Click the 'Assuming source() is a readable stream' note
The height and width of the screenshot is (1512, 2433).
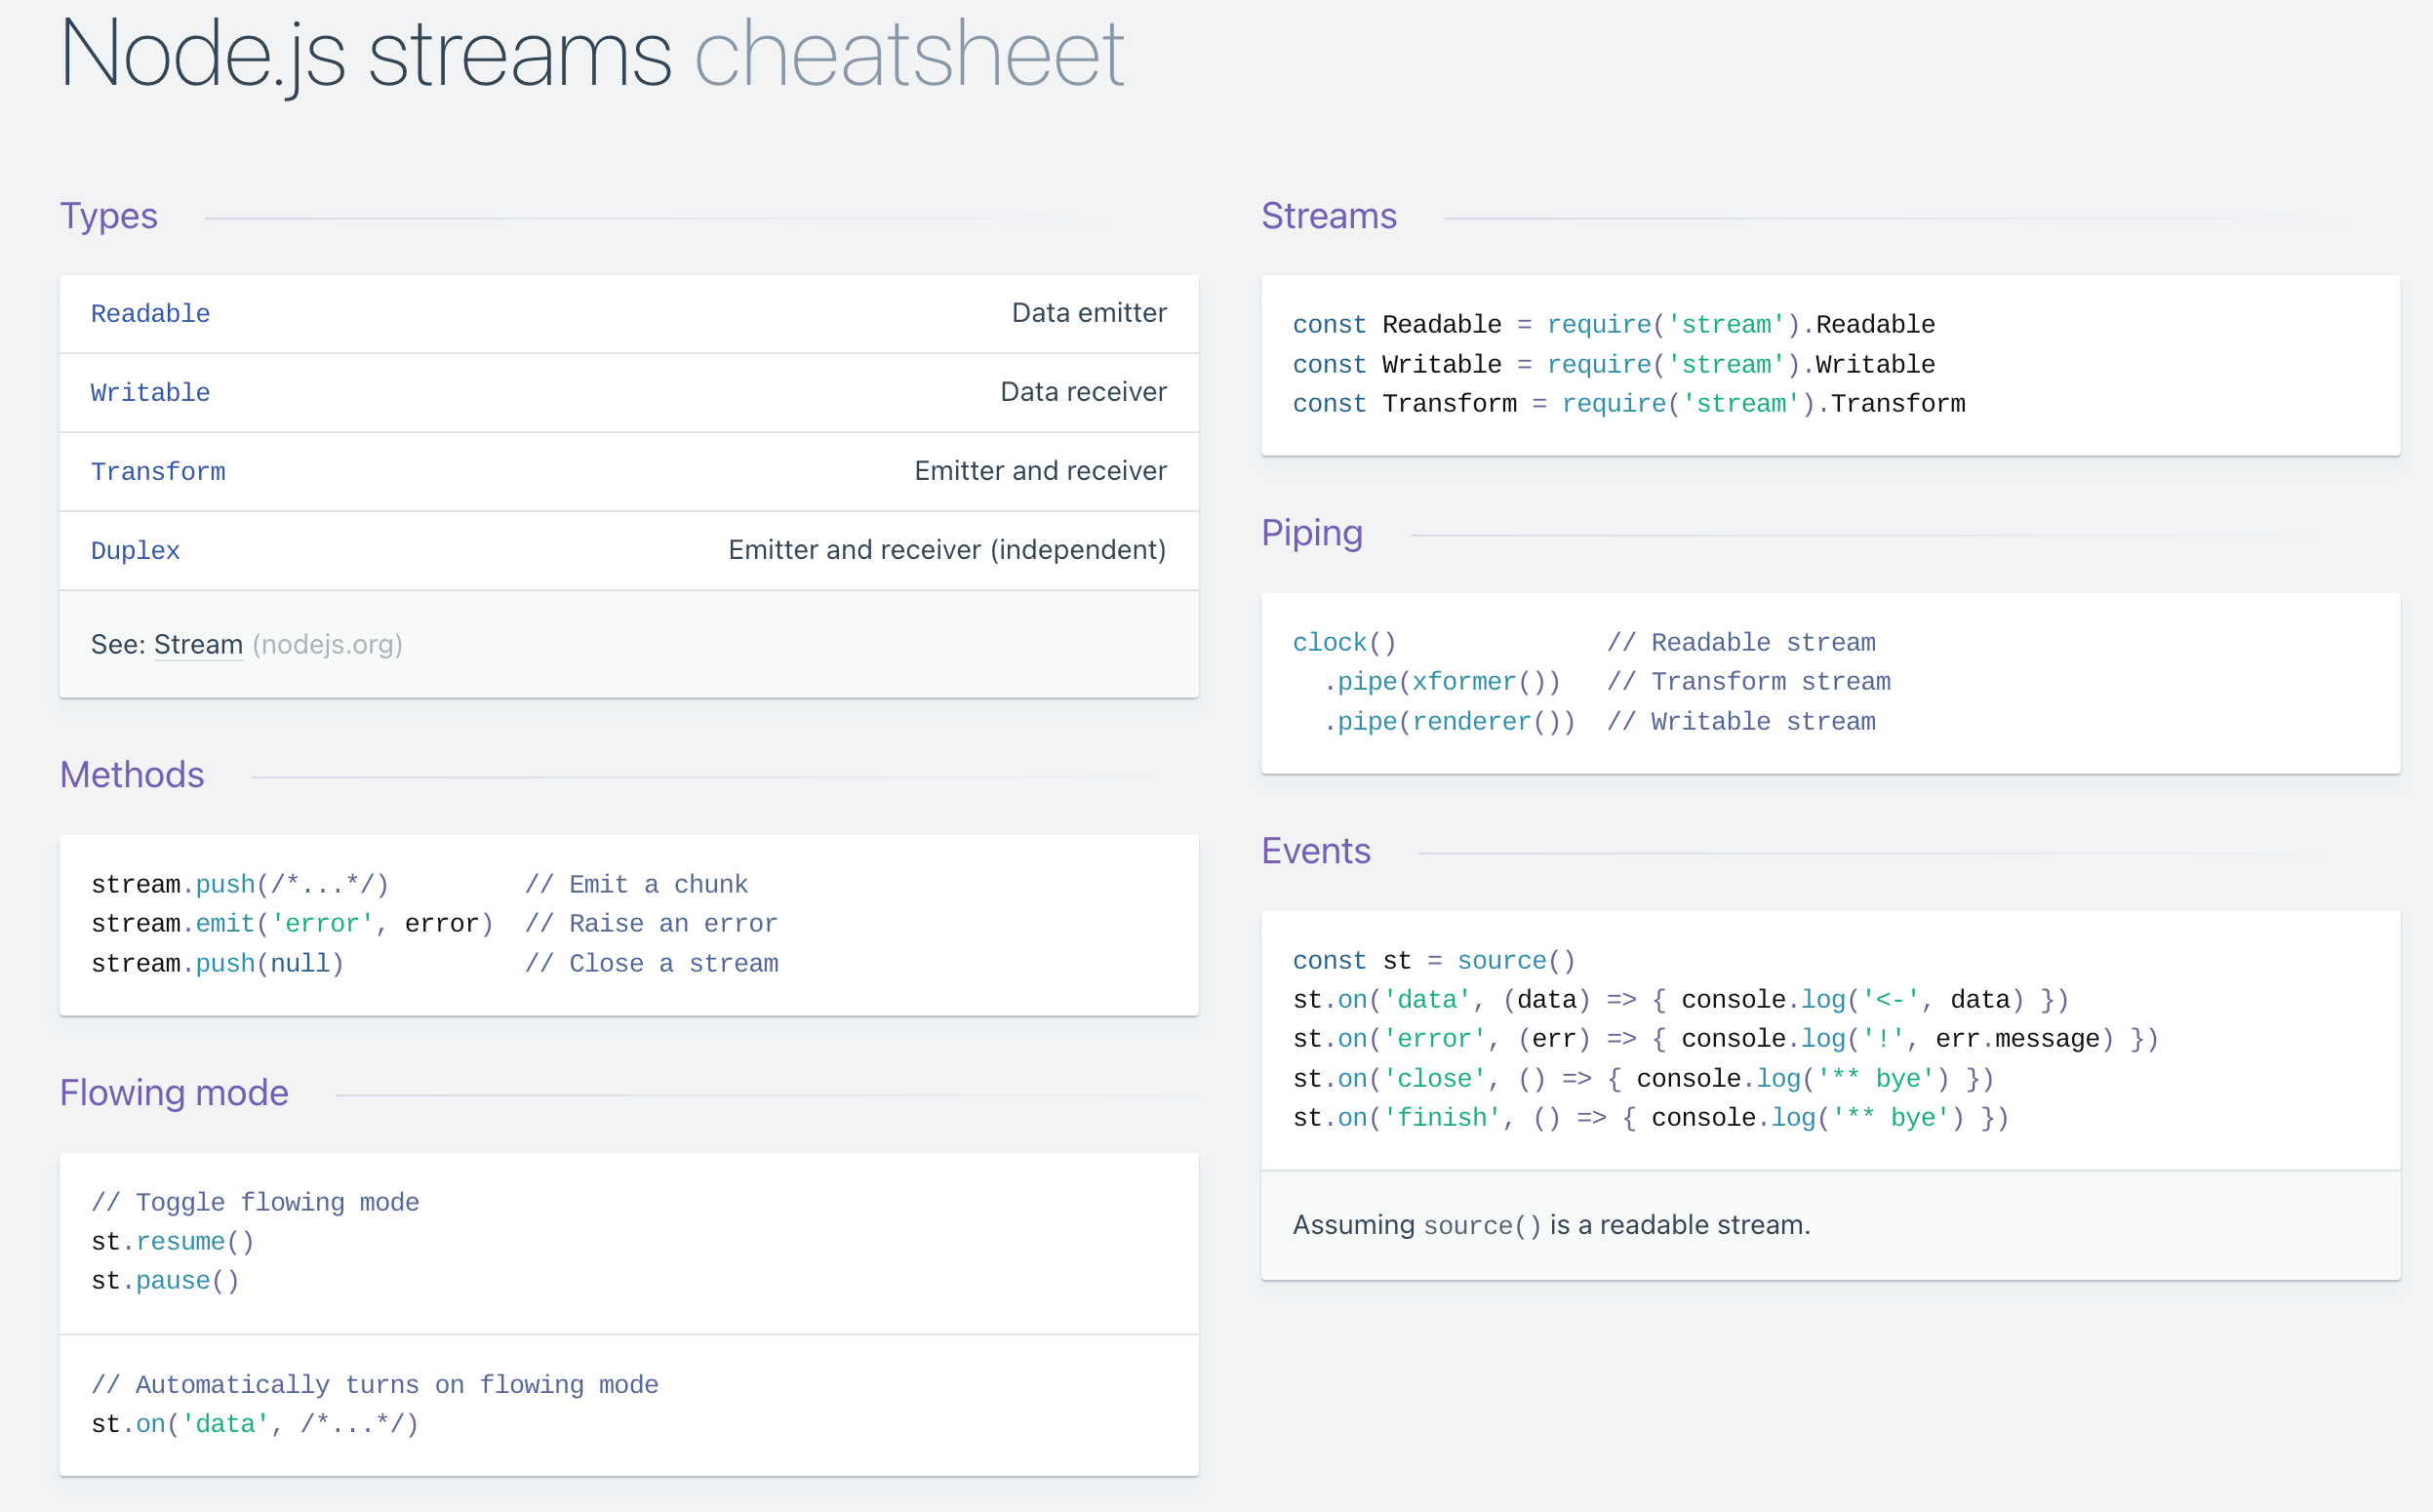click(x=1551, y=1225)
